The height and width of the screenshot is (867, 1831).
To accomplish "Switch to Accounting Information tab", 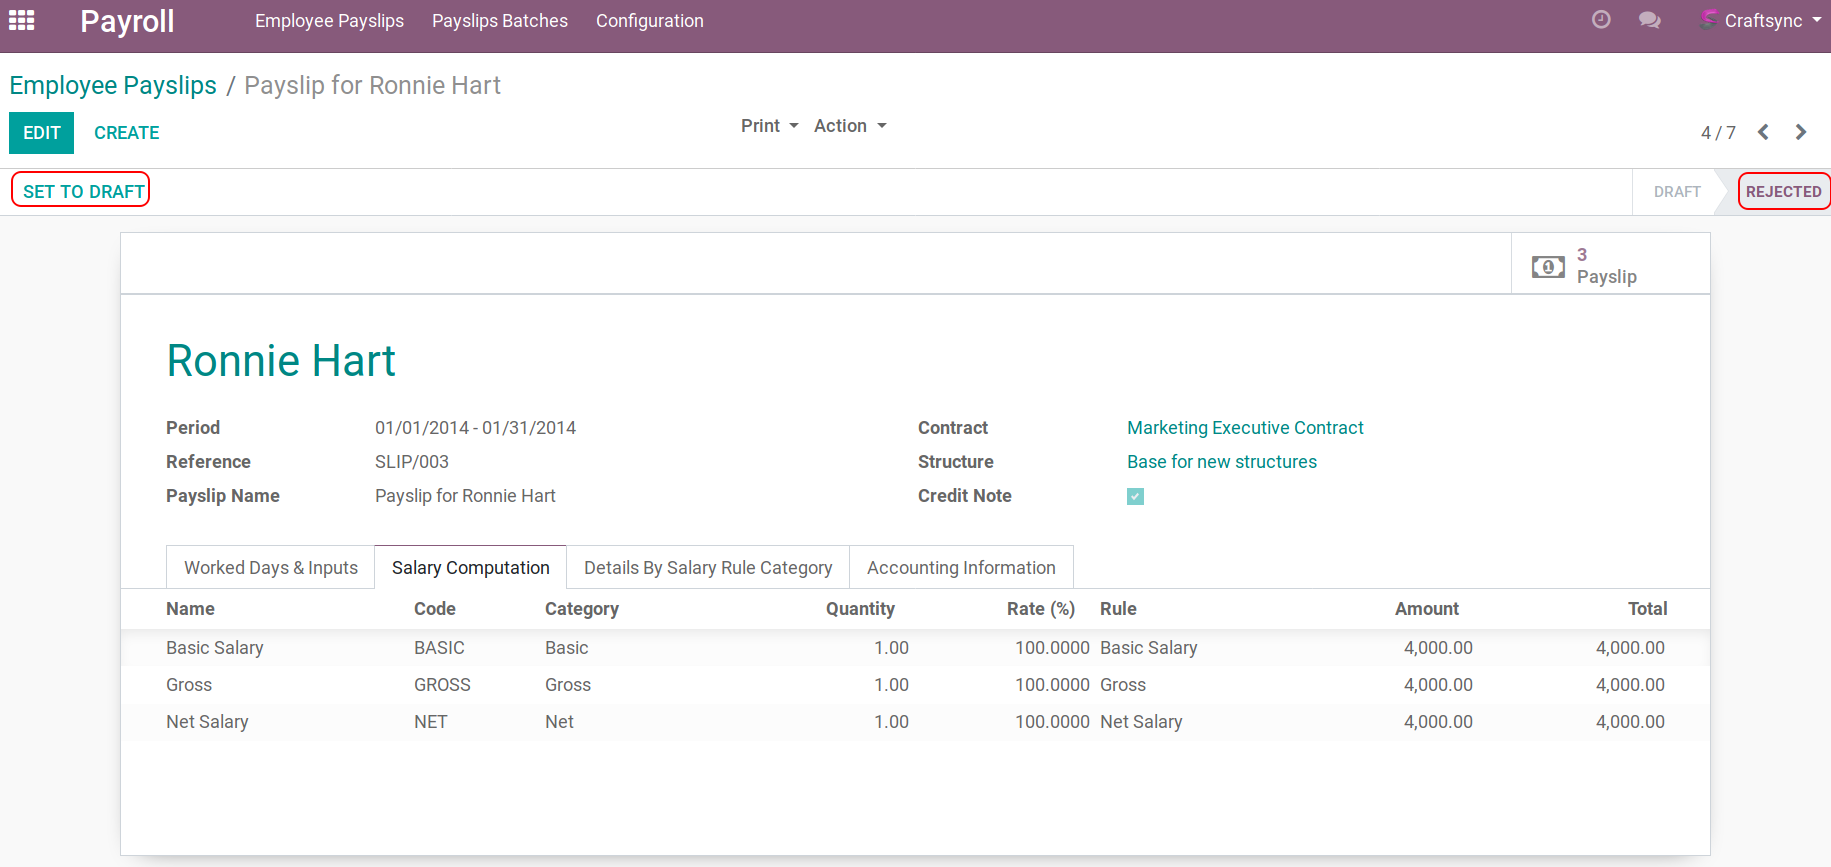I will tap(960, 568).
